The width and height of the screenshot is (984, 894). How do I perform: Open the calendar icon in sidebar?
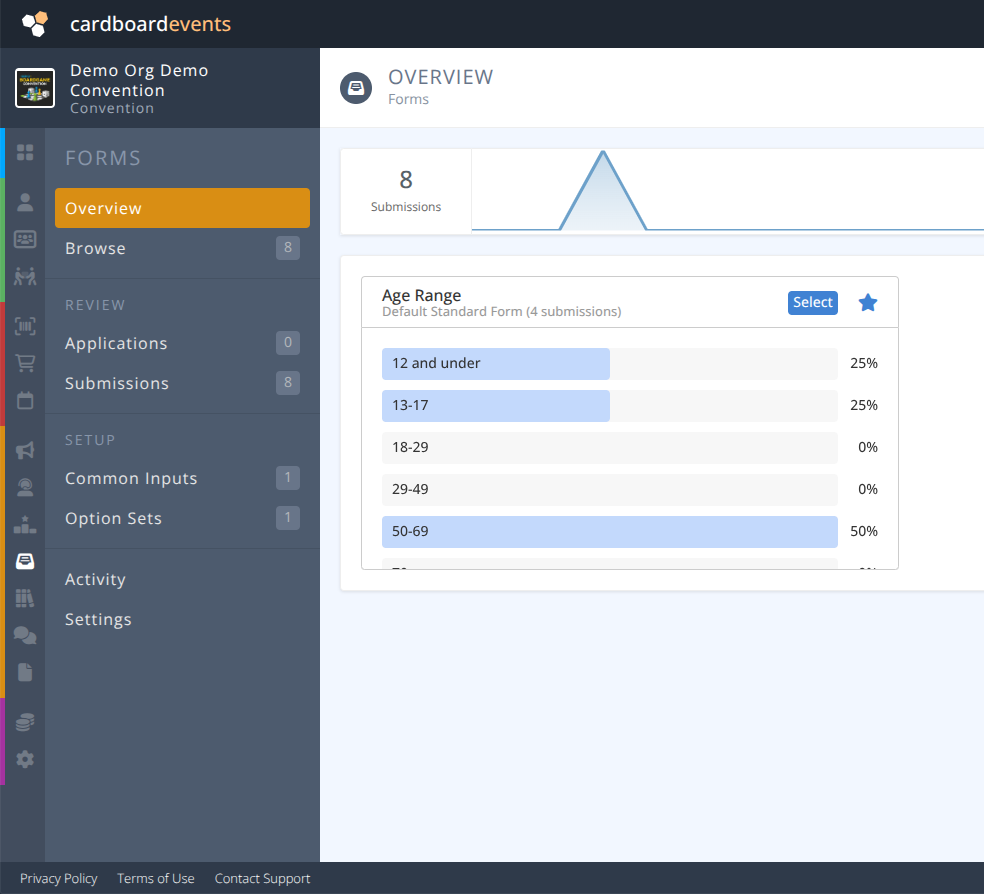[24, 400]
